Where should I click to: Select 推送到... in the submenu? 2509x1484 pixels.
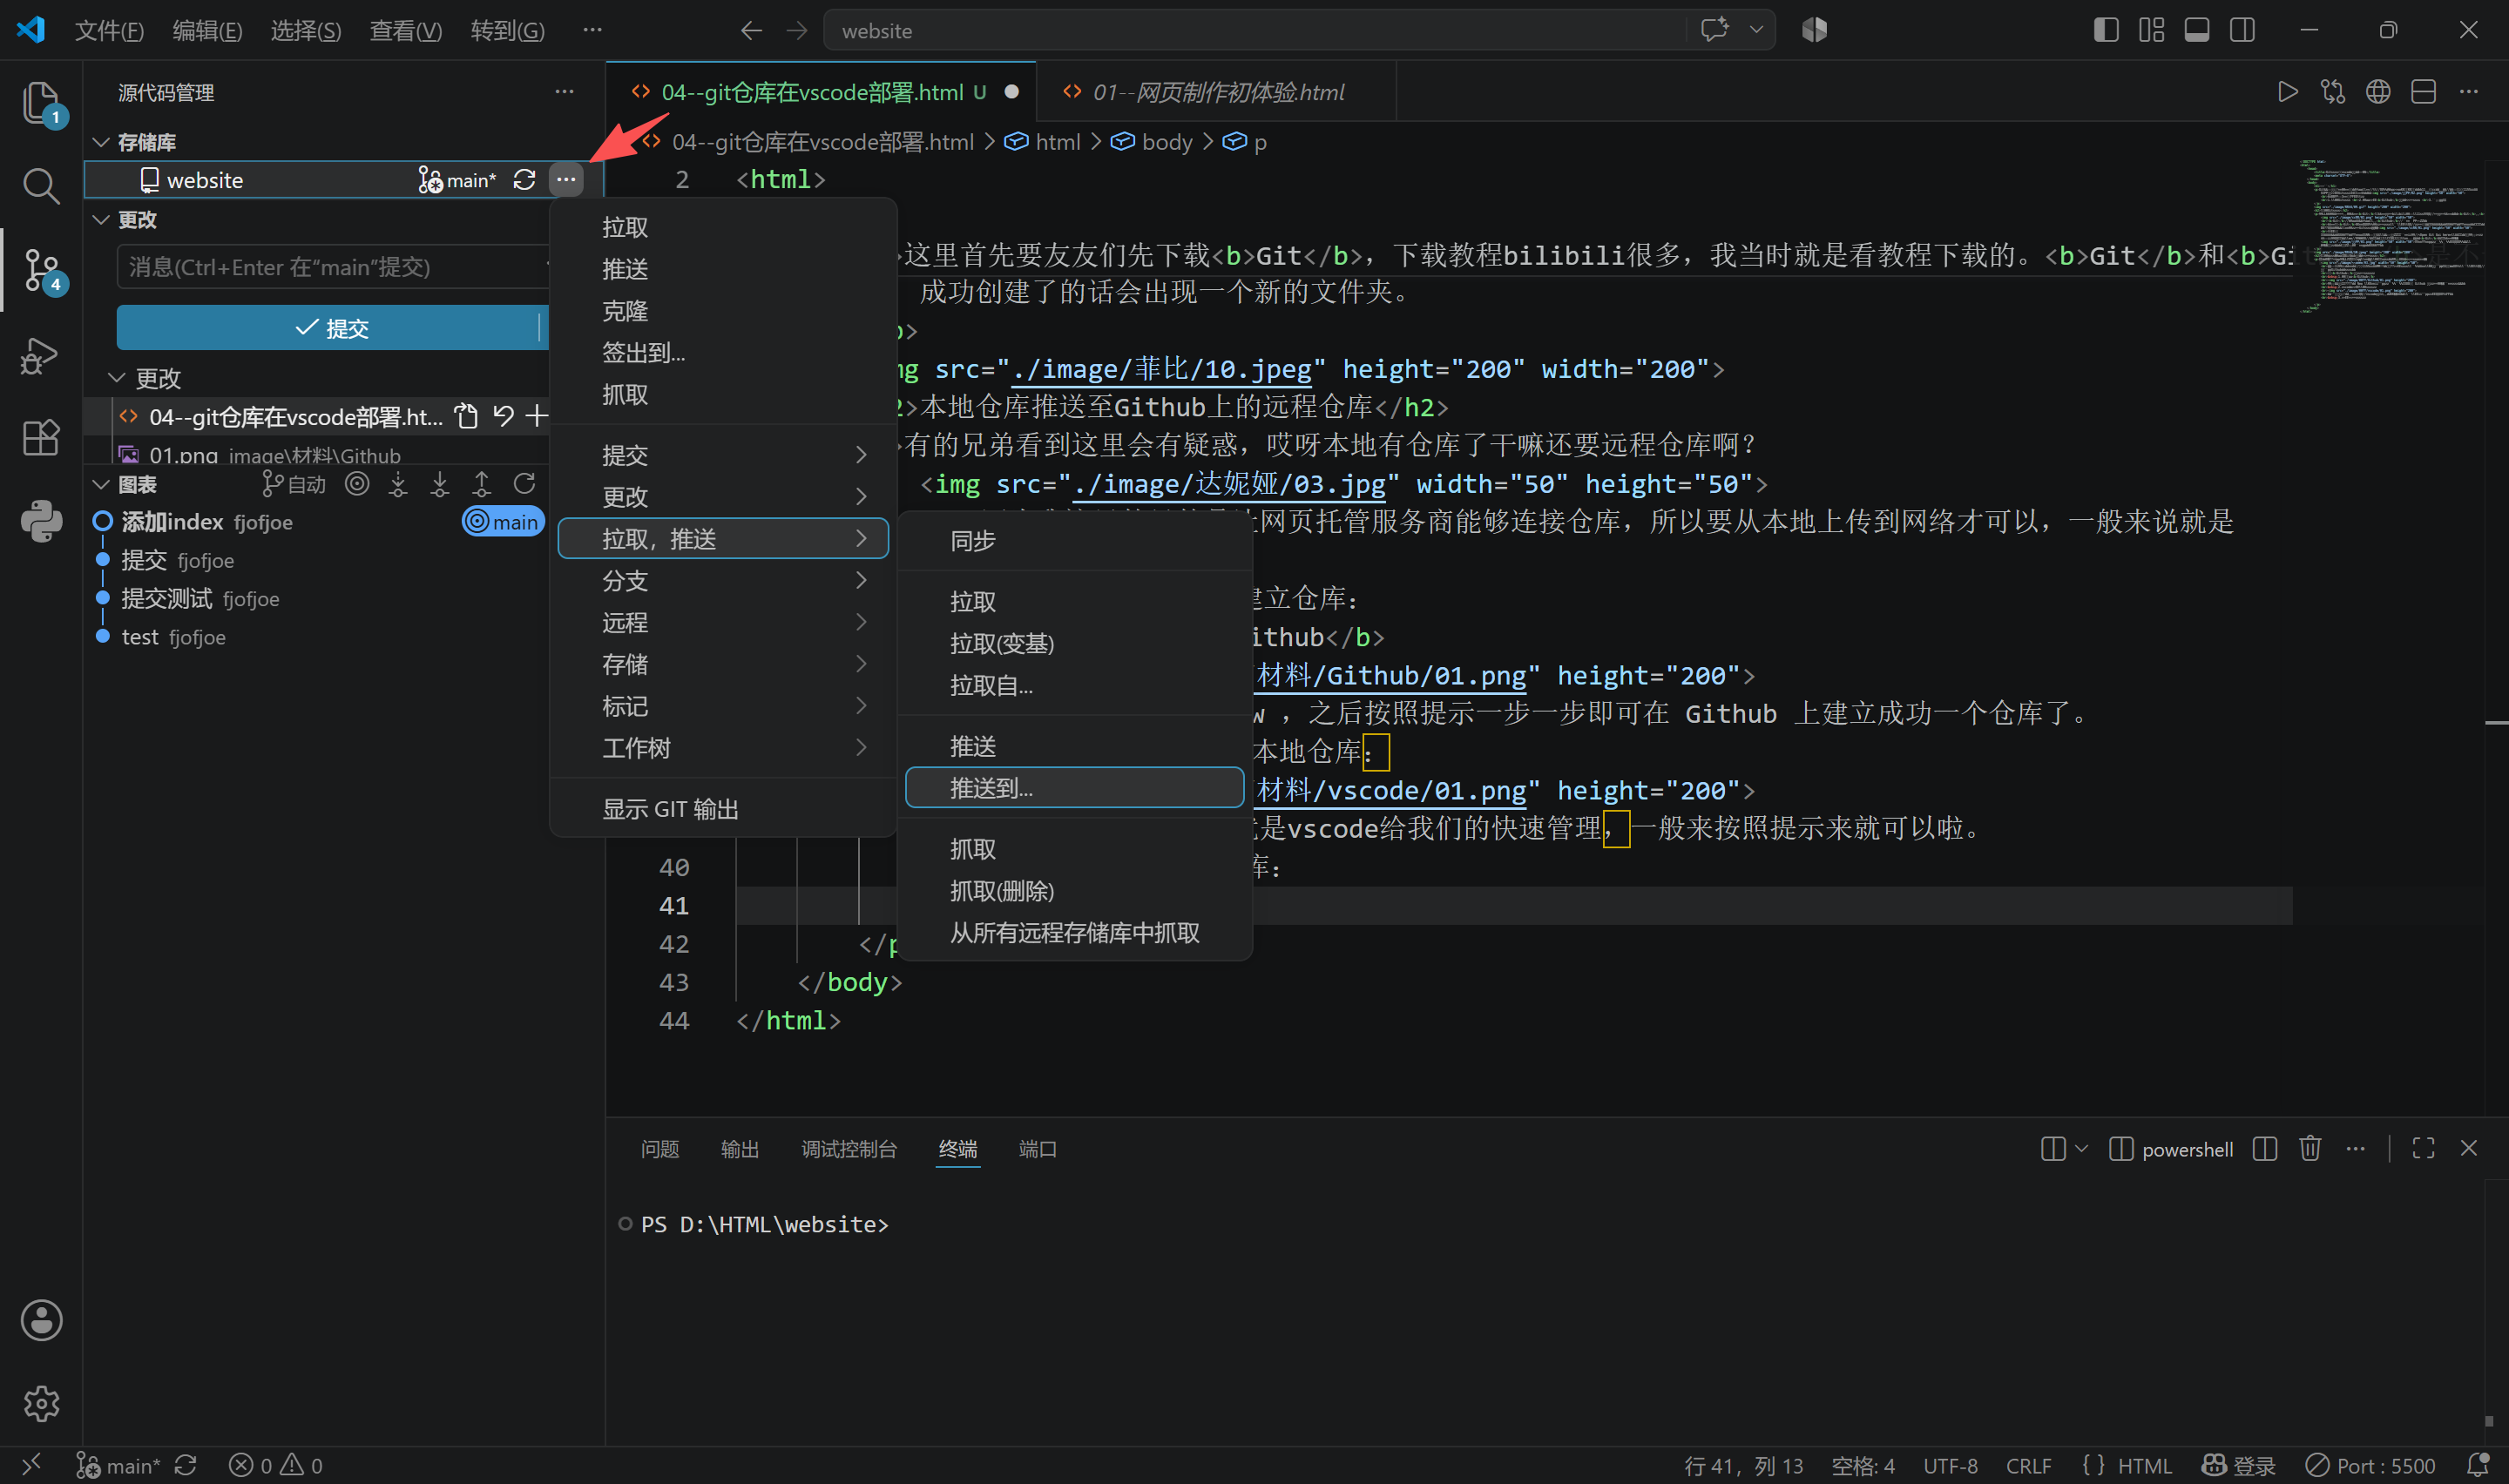pyautogui.click(x=1074, y=788)
